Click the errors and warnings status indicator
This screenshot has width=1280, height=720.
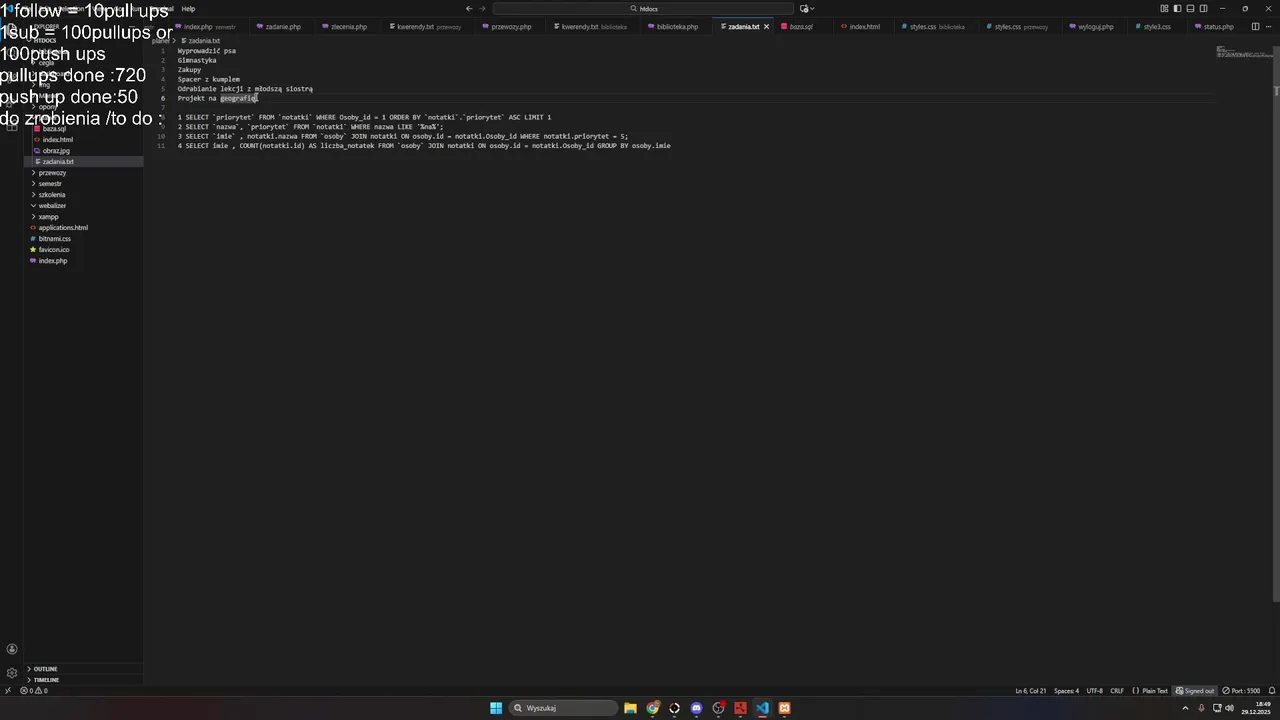pos(34,691)
